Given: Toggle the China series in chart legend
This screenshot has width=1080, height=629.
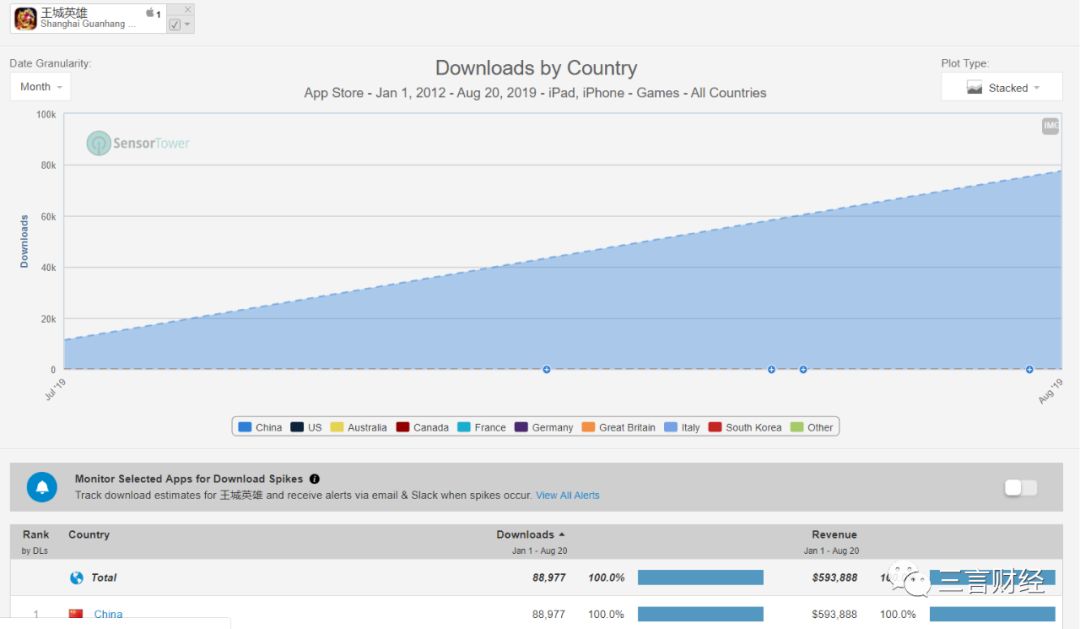Looking at the screenshot, I should coord(260,427).
